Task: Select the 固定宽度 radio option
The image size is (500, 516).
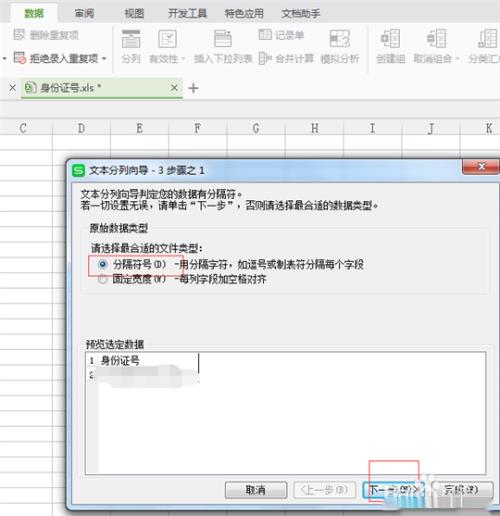Action: coord(103,279)
